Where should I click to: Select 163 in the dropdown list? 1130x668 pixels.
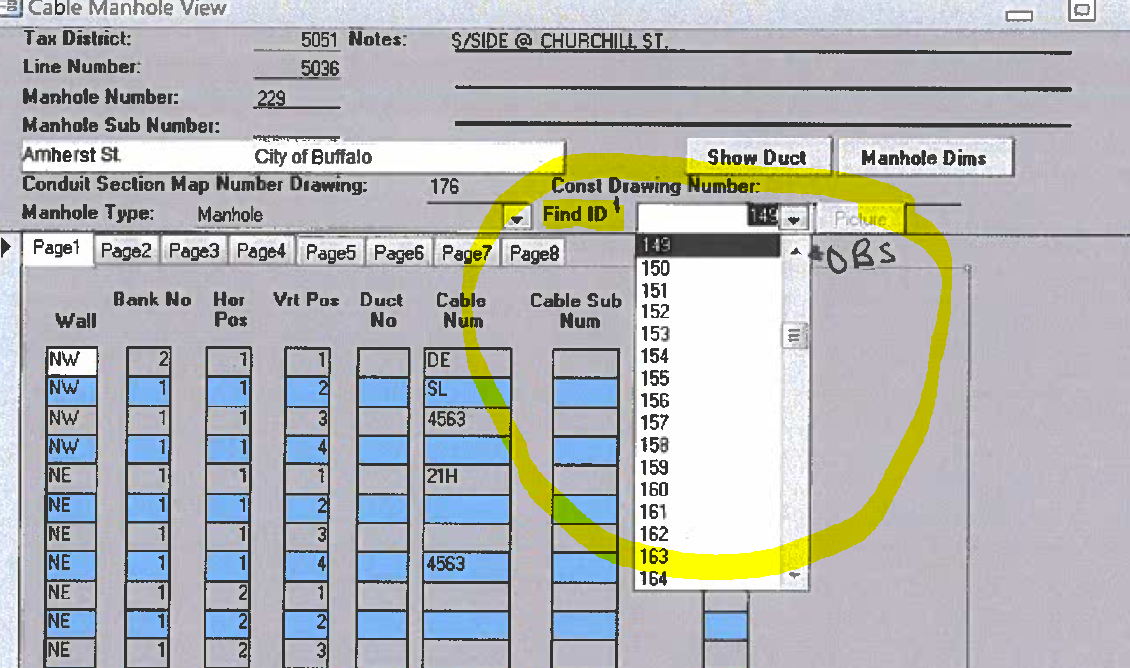coord(708,557)
